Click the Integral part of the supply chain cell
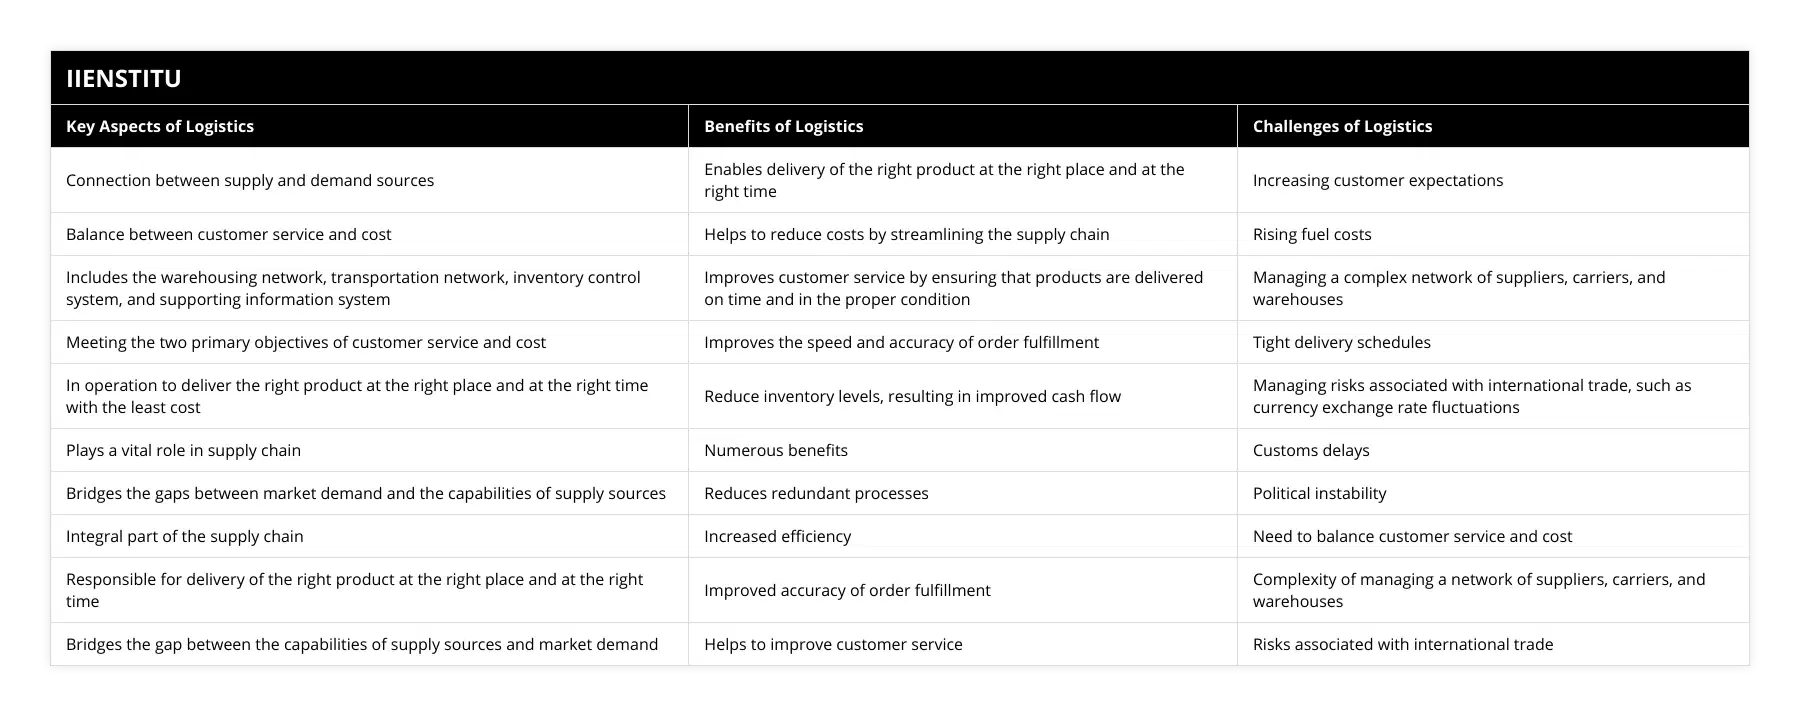Viewport: 1800px width, 716px height. [185, 536]
